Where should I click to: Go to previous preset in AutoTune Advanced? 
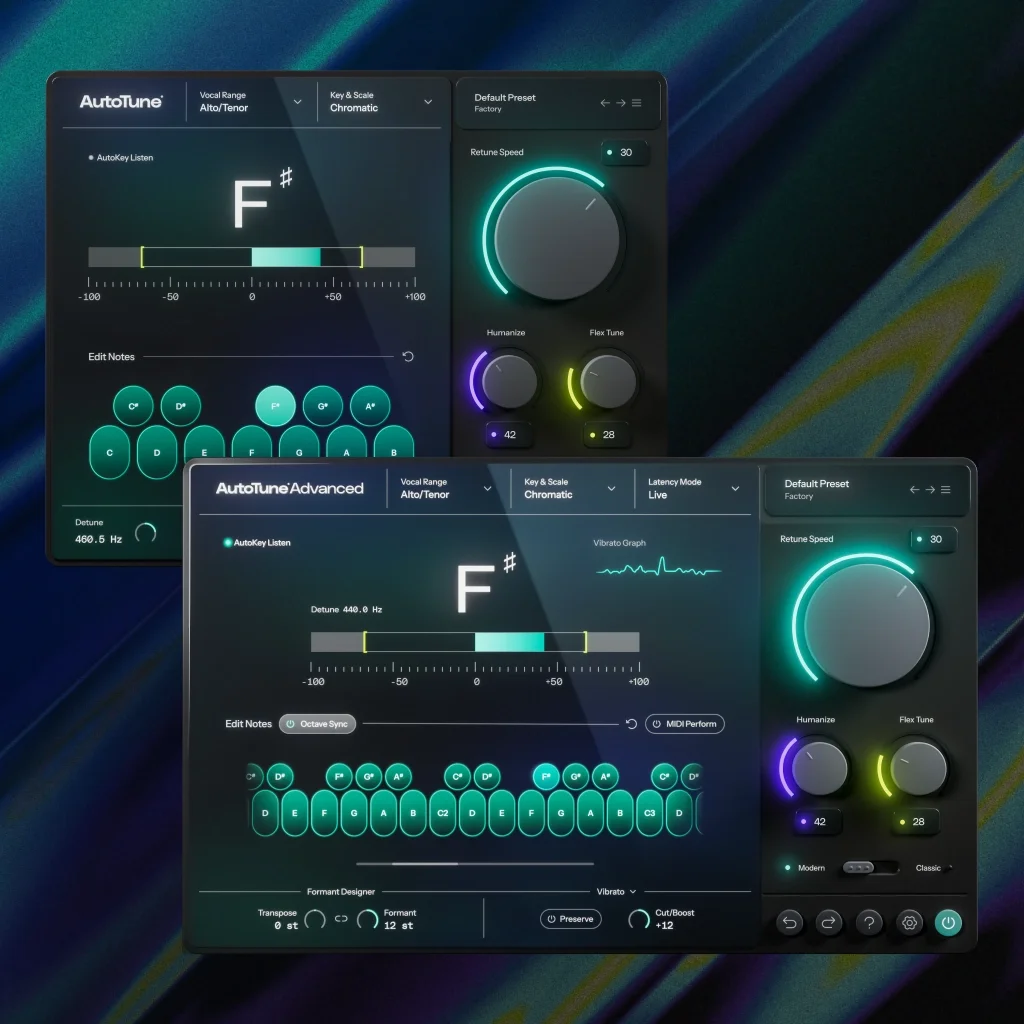914,489
